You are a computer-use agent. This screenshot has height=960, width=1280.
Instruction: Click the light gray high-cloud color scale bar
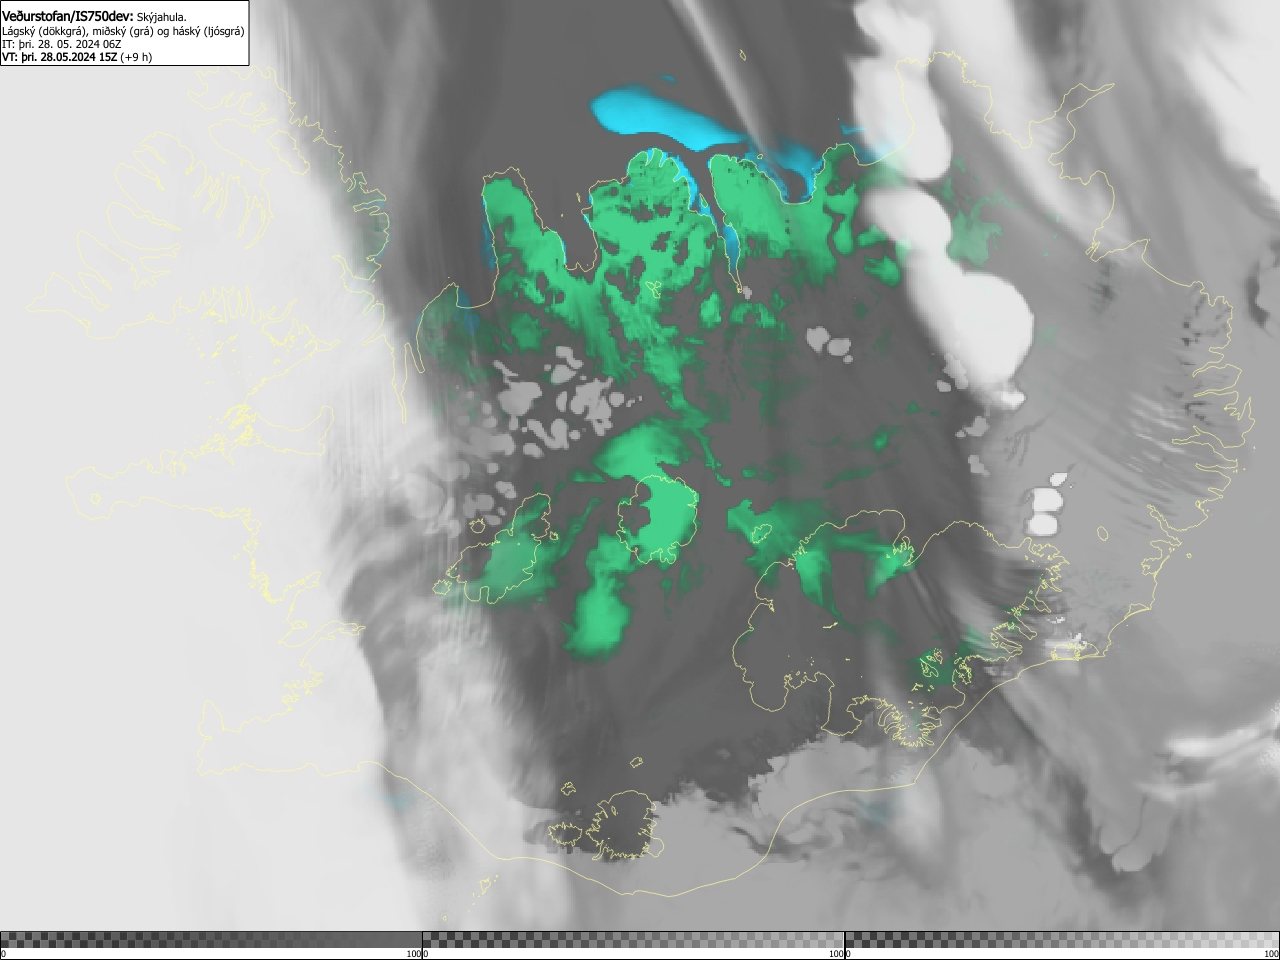(x=1062, y=940)
